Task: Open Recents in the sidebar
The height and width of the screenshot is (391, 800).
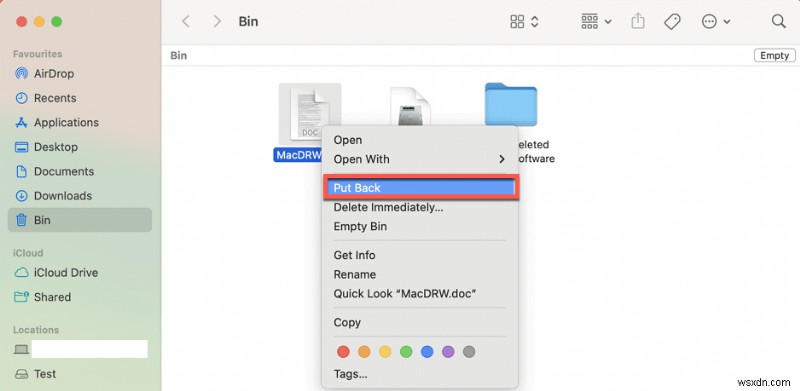Action: 55,98
